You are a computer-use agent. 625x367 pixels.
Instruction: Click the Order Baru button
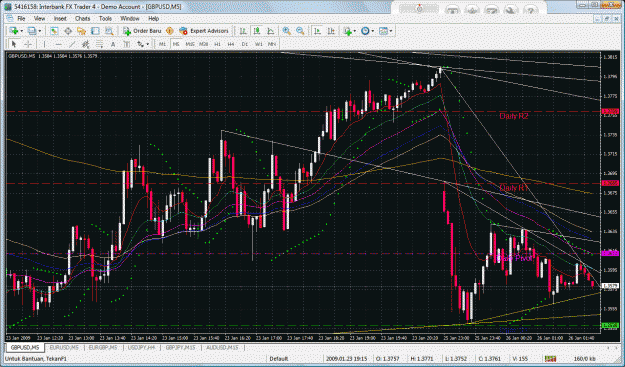click(x=142, y=31)
